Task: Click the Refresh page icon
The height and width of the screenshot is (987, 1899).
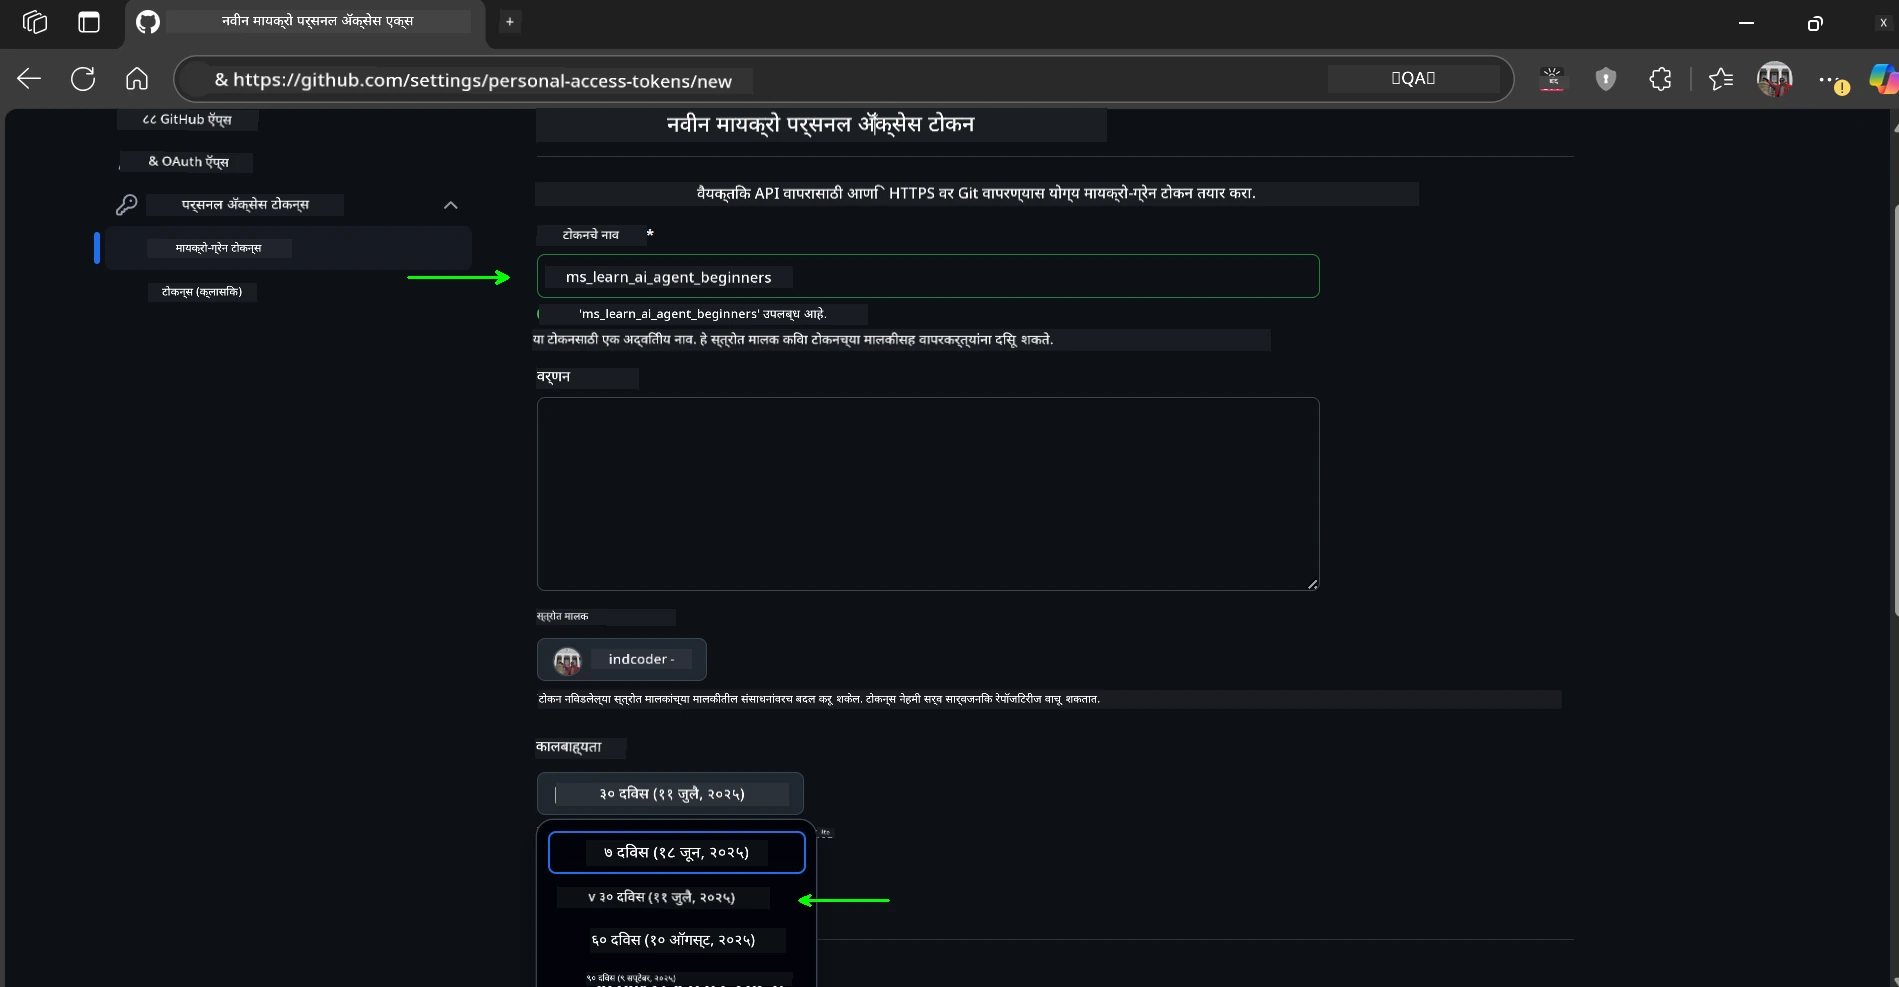Action: tap(83, 79)
